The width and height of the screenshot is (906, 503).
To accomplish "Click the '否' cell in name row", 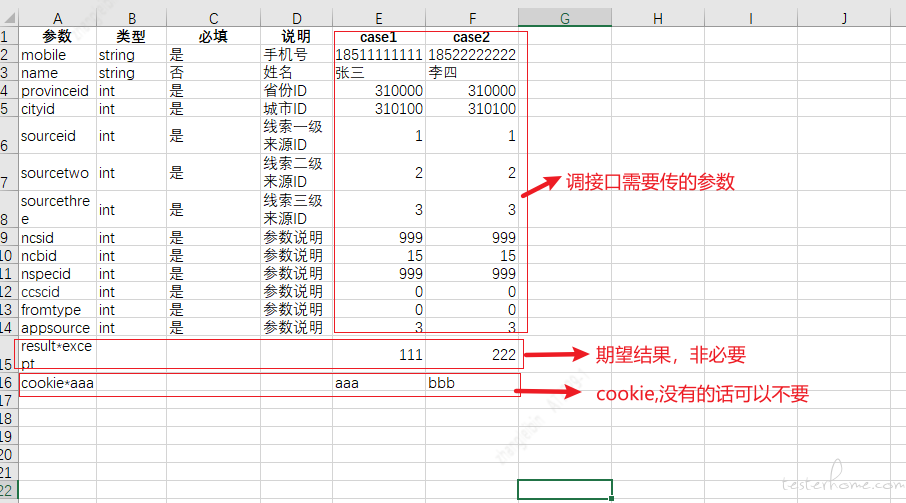I will (213, 72).
